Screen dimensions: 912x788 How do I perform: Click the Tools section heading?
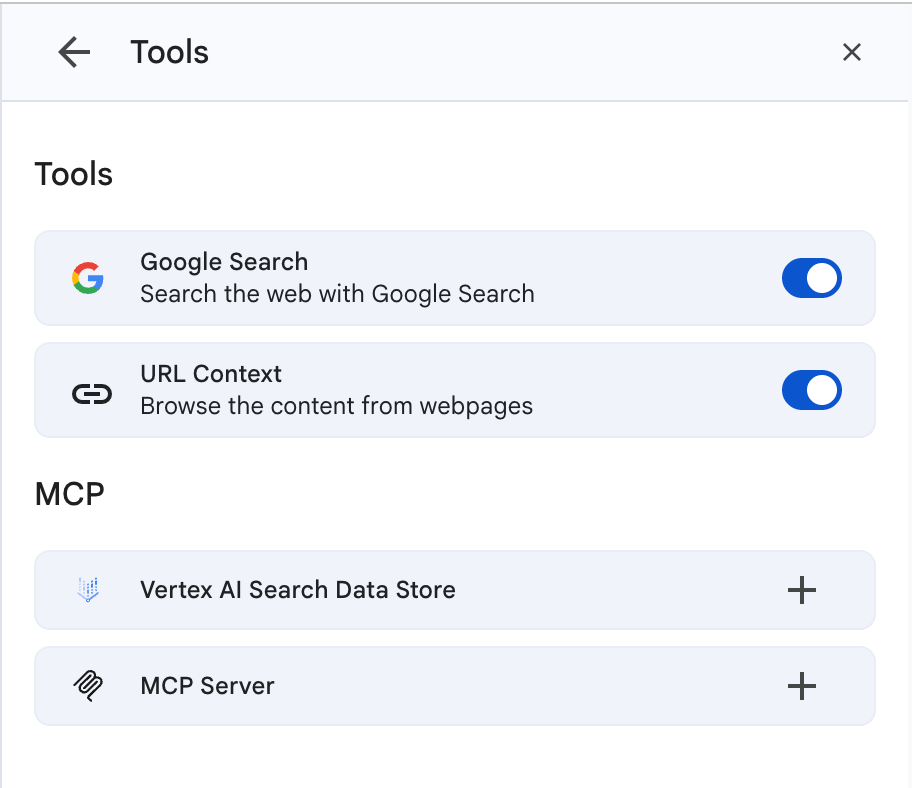(74, 174)
